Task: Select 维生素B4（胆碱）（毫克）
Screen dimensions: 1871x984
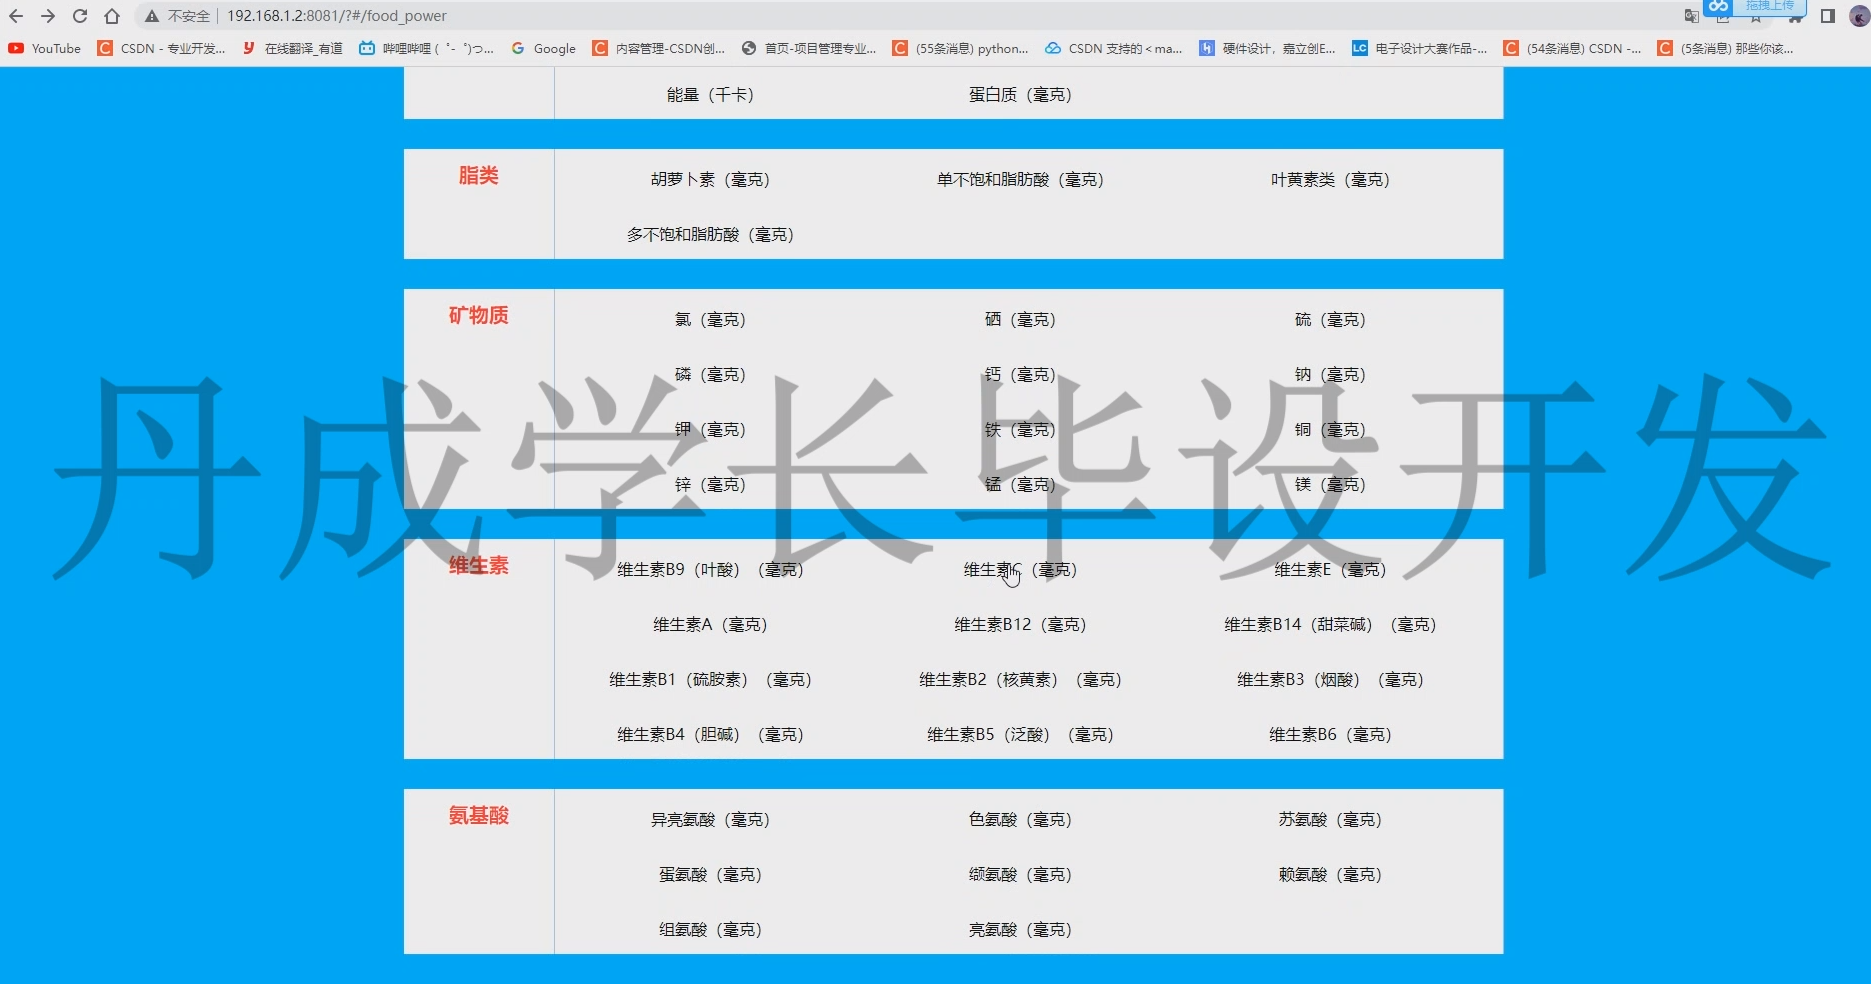Action: click(710, 735)
